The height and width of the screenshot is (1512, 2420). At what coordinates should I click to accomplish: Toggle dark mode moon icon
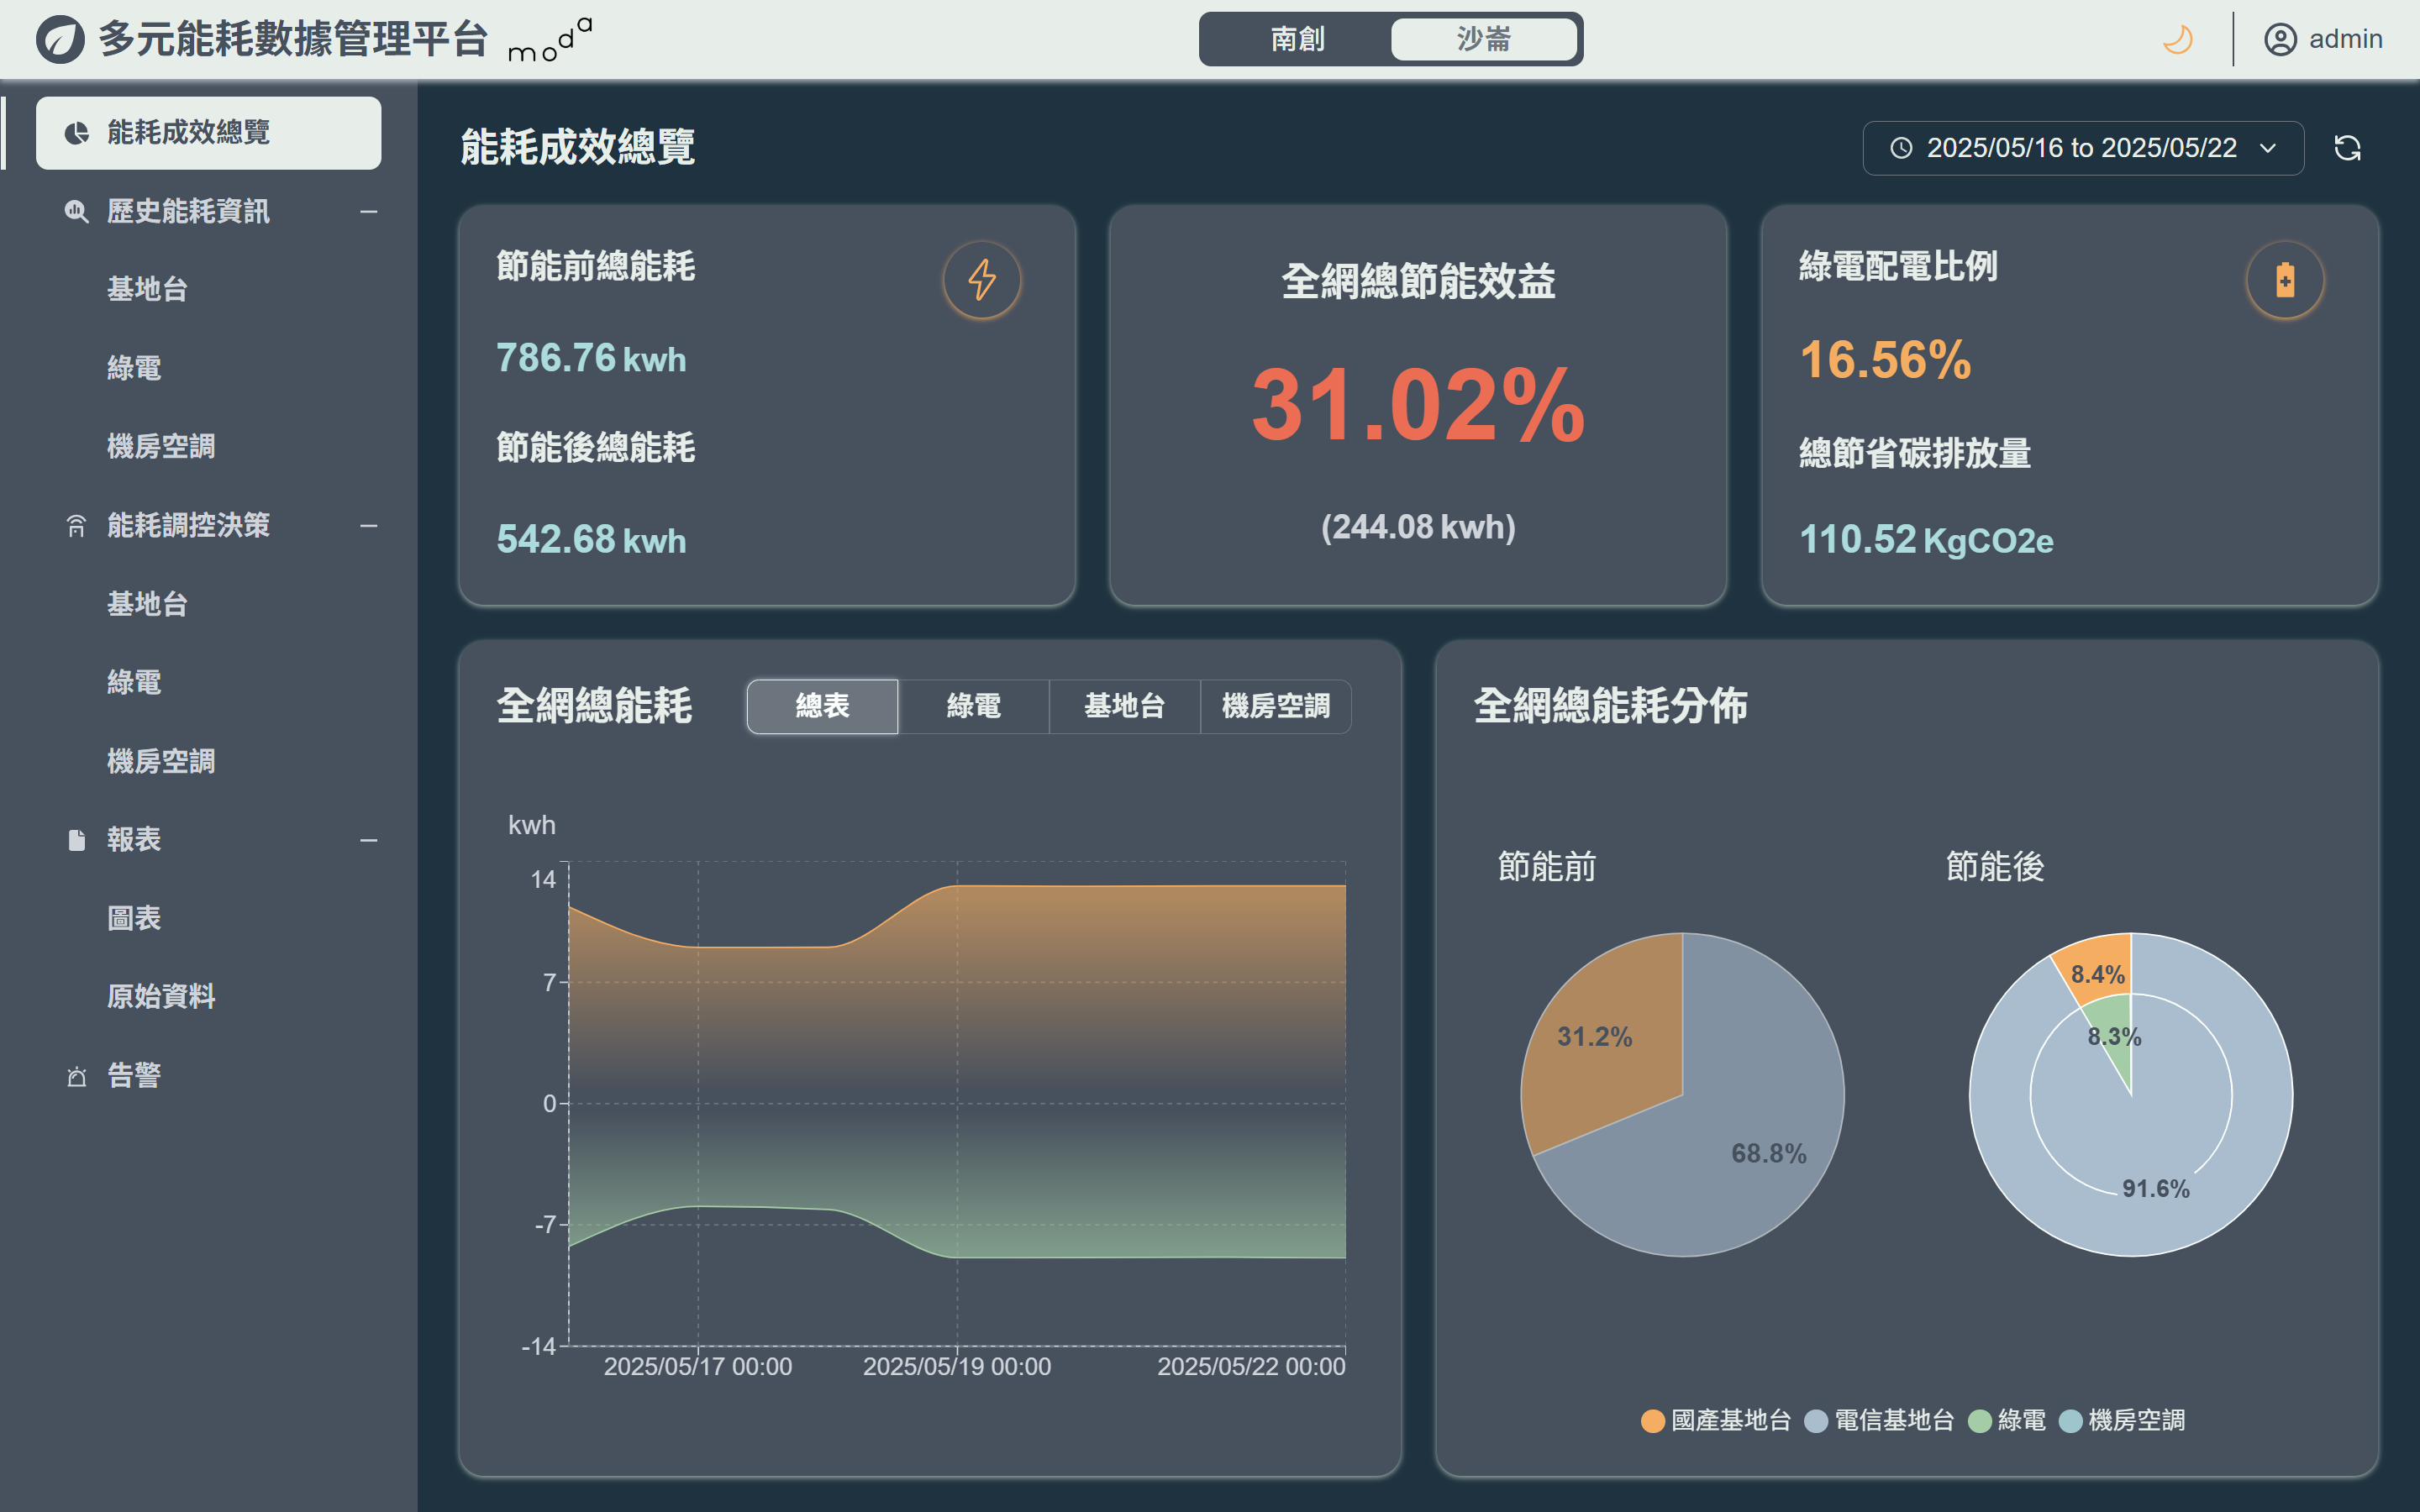pos(2177,40)
